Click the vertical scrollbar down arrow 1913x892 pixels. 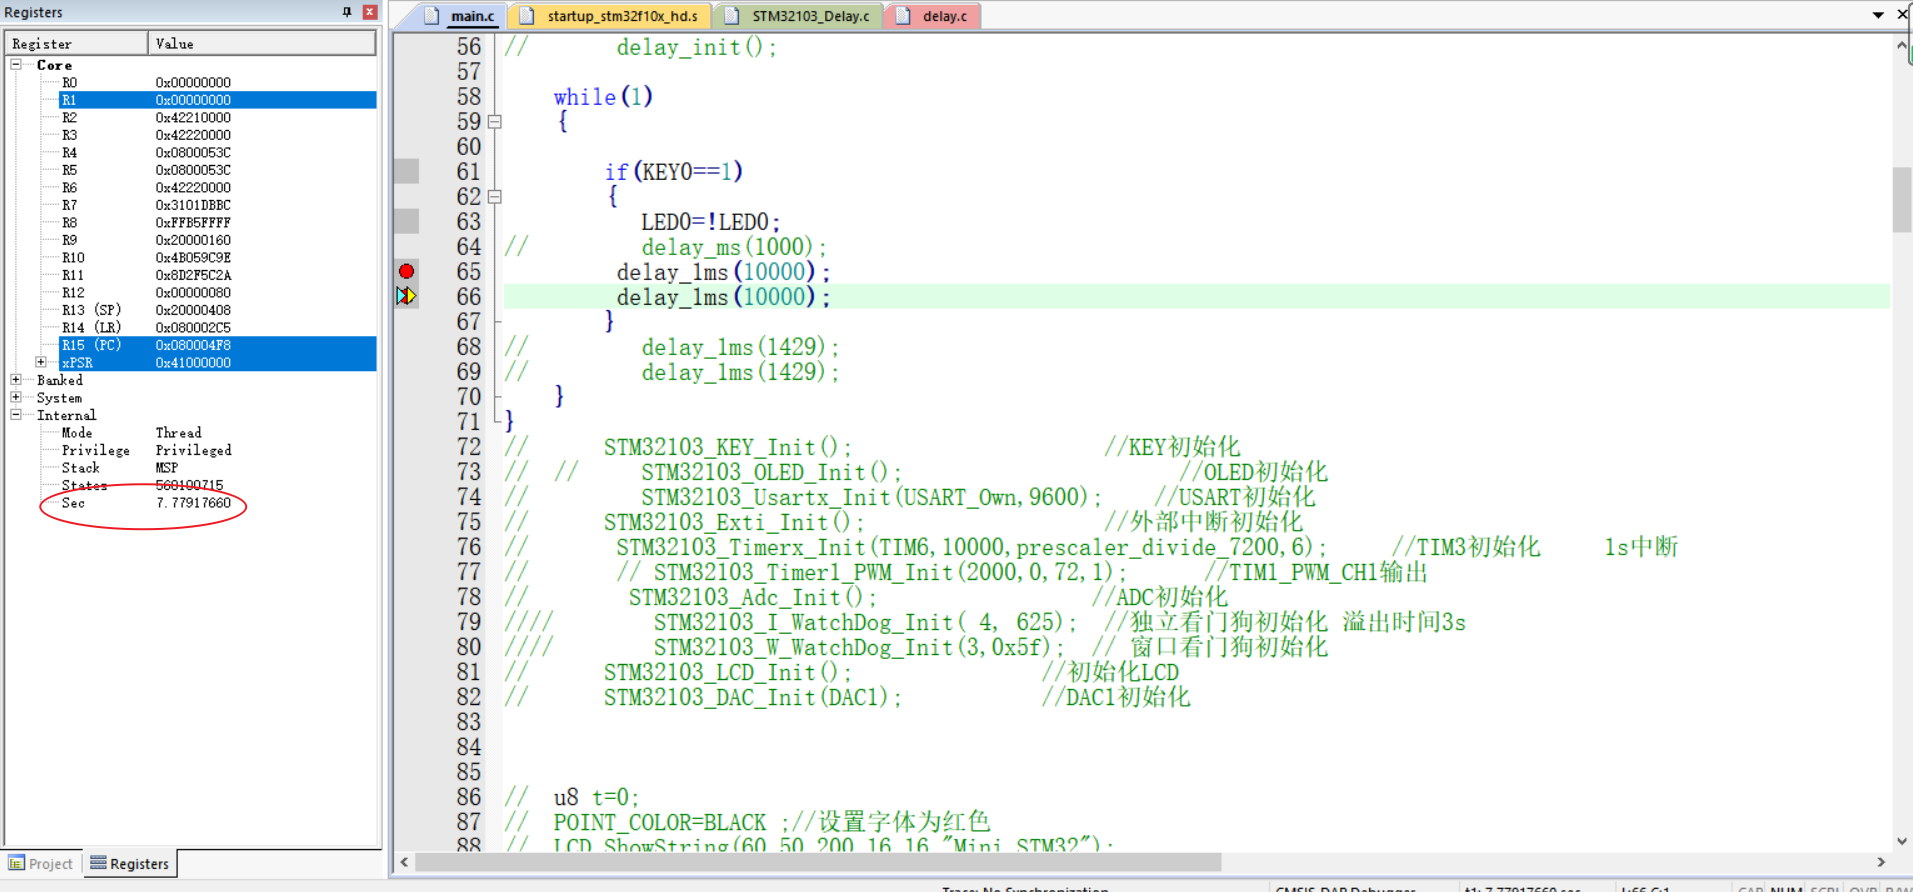click(x=1902, y=841)
